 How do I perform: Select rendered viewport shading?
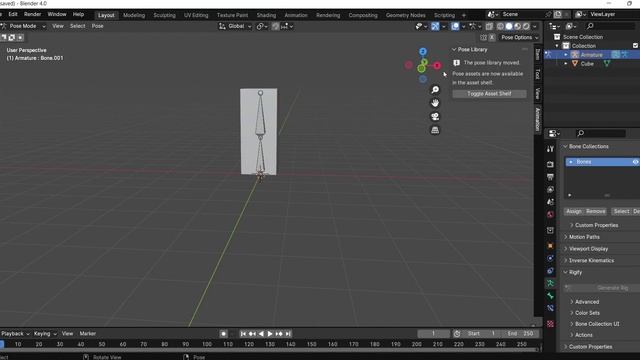[x=526, y=26]
